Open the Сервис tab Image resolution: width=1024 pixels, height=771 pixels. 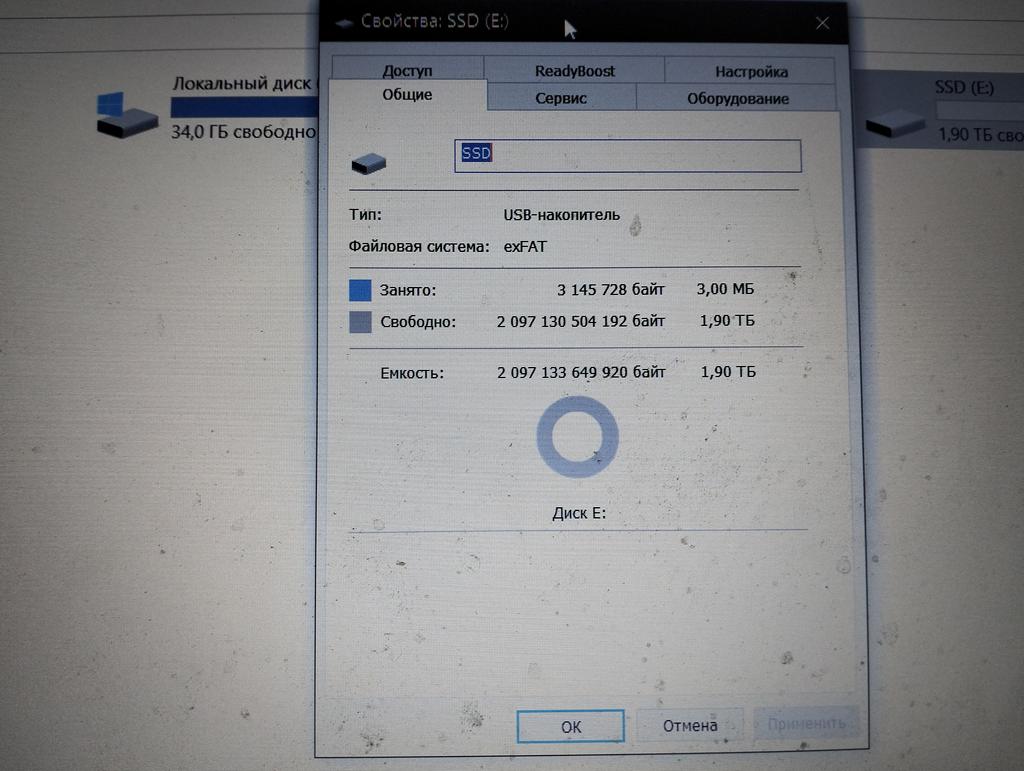point(561,98)
